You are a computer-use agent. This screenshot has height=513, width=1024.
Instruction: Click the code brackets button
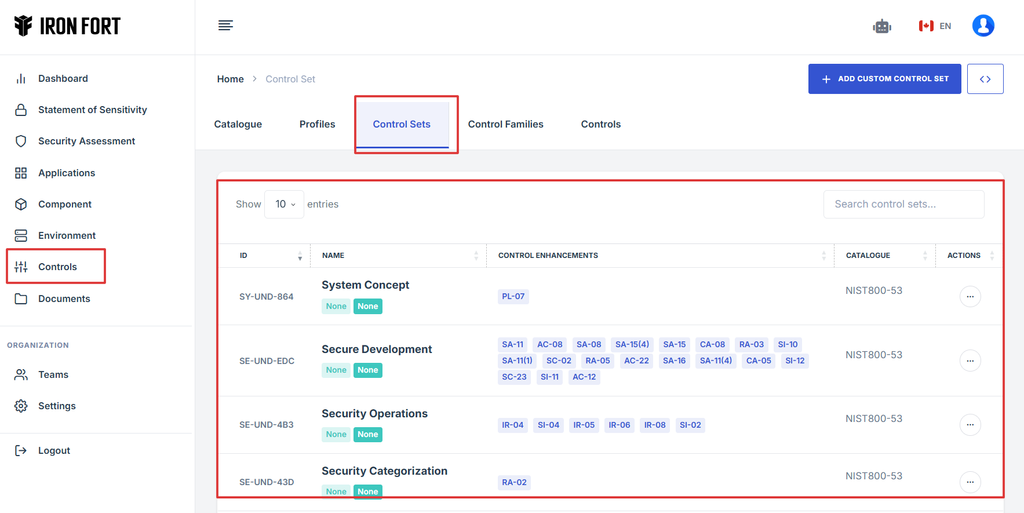coord(984,79)
